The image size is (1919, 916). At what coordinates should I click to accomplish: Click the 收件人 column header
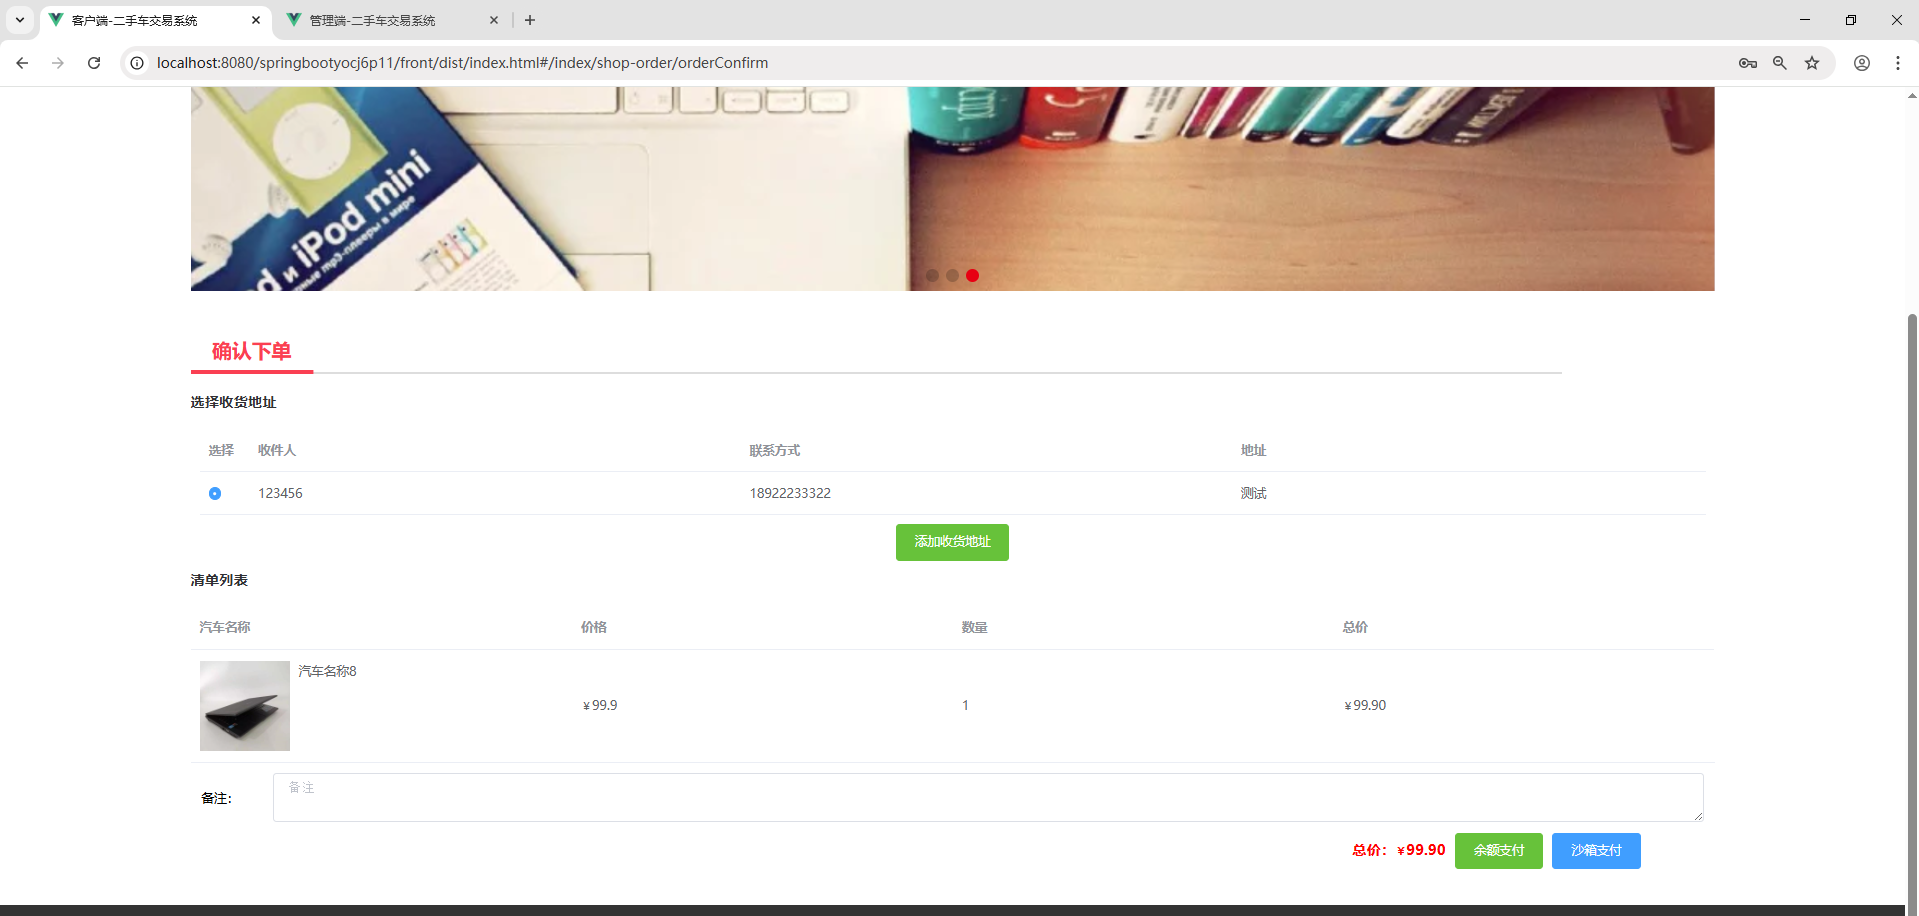(x=277, y=451)
